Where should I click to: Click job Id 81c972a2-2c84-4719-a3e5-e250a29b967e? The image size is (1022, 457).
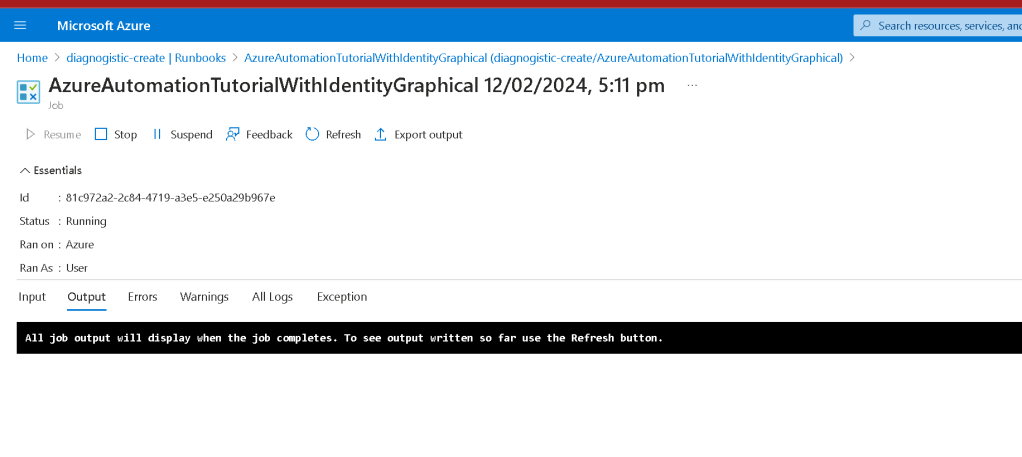coord(170,198)
